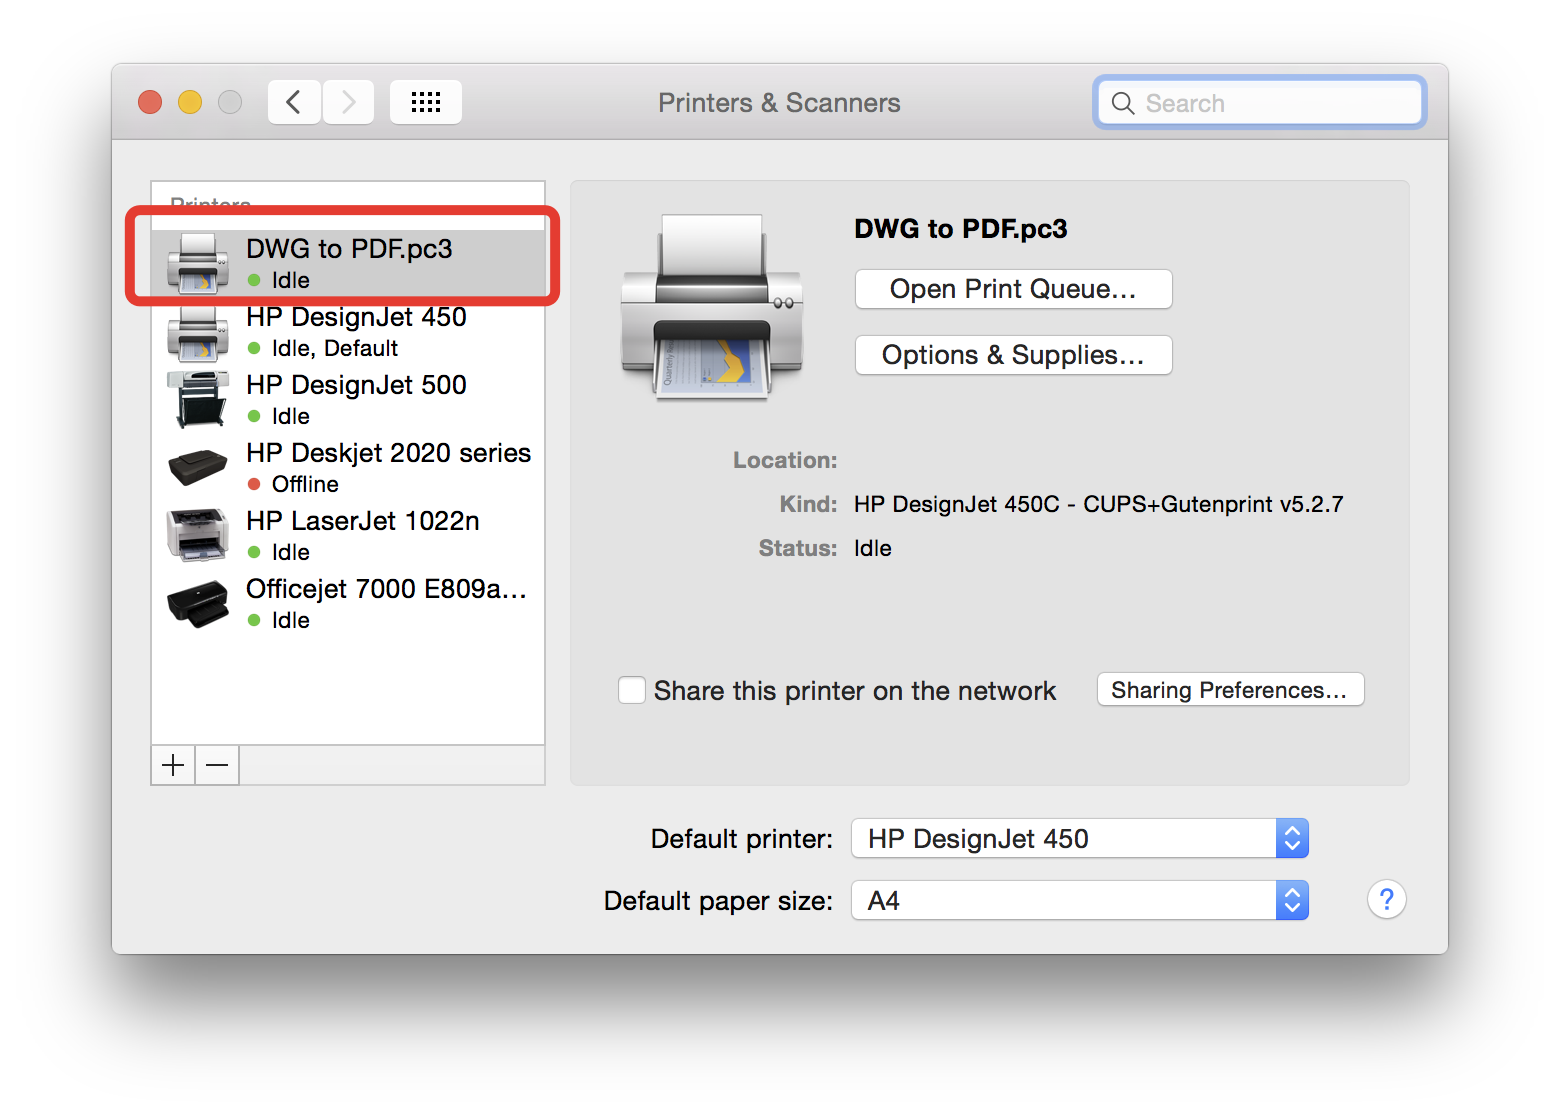The height and width of the screenshot is (1114, 1560).
Task: Select the HP DesignJet 500 plotter icon
Action: pos(197,399)
